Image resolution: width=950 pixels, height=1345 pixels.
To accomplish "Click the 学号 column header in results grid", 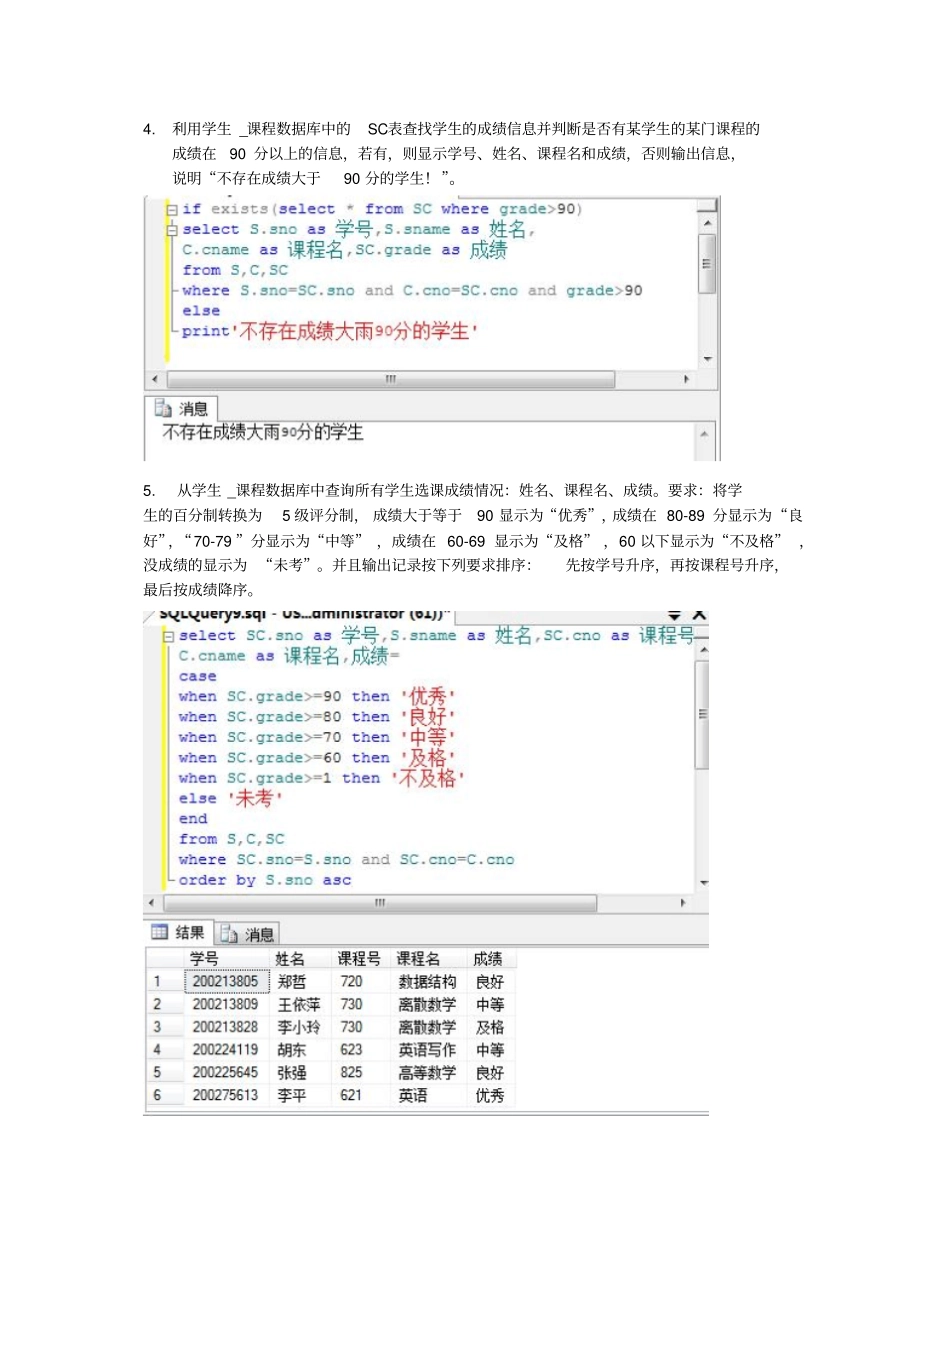I will pos(226,958).
